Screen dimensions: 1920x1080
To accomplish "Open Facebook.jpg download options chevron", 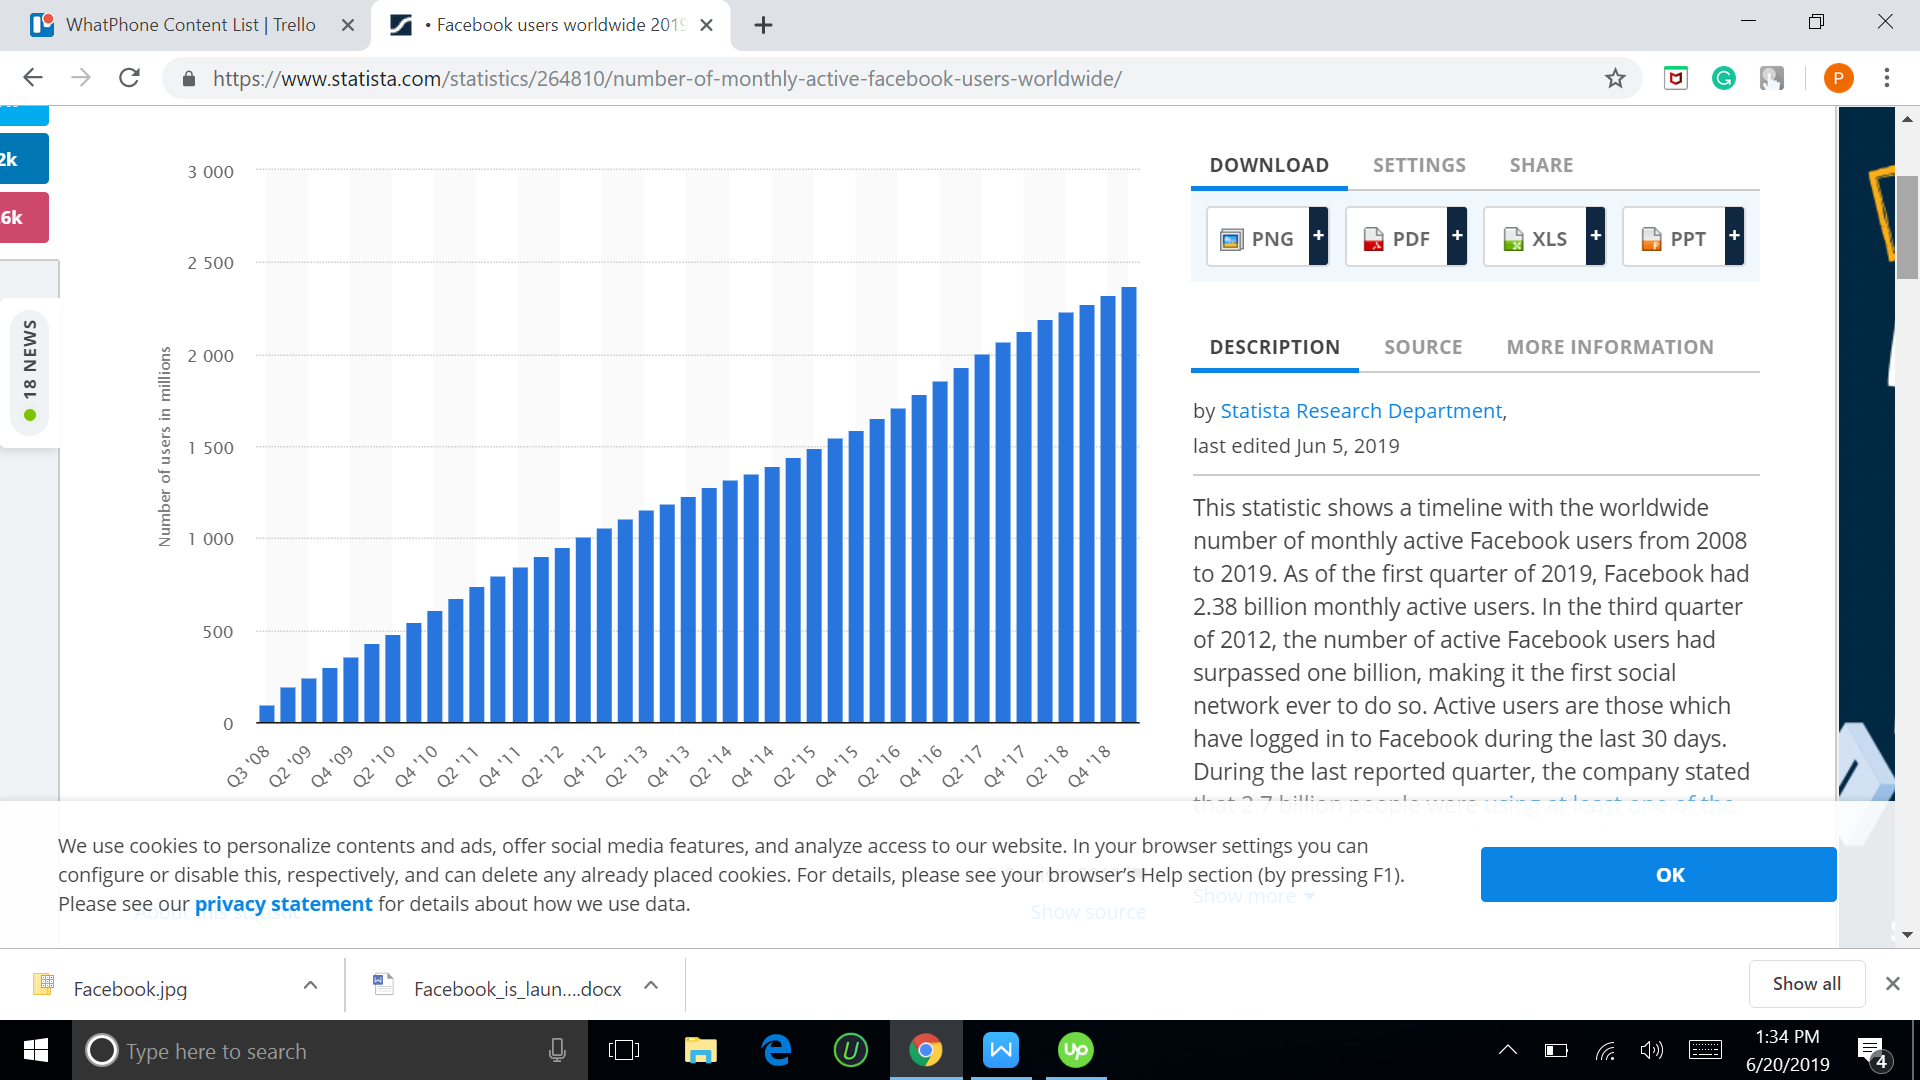I will [x=310, y=985].
